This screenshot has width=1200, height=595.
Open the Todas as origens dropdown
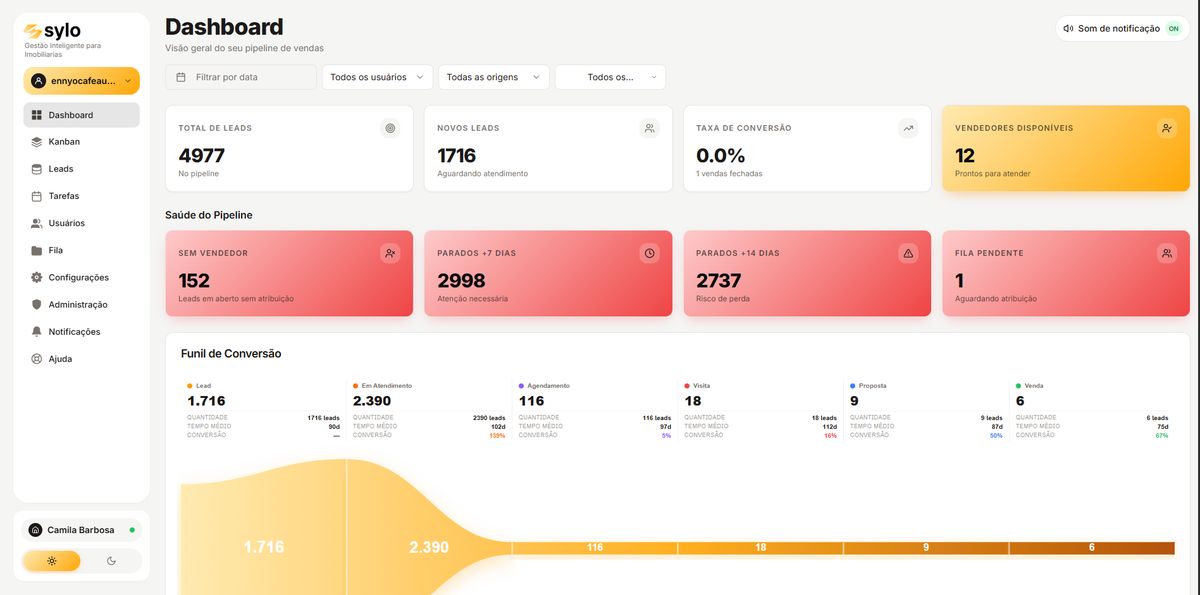pos(494,77)
